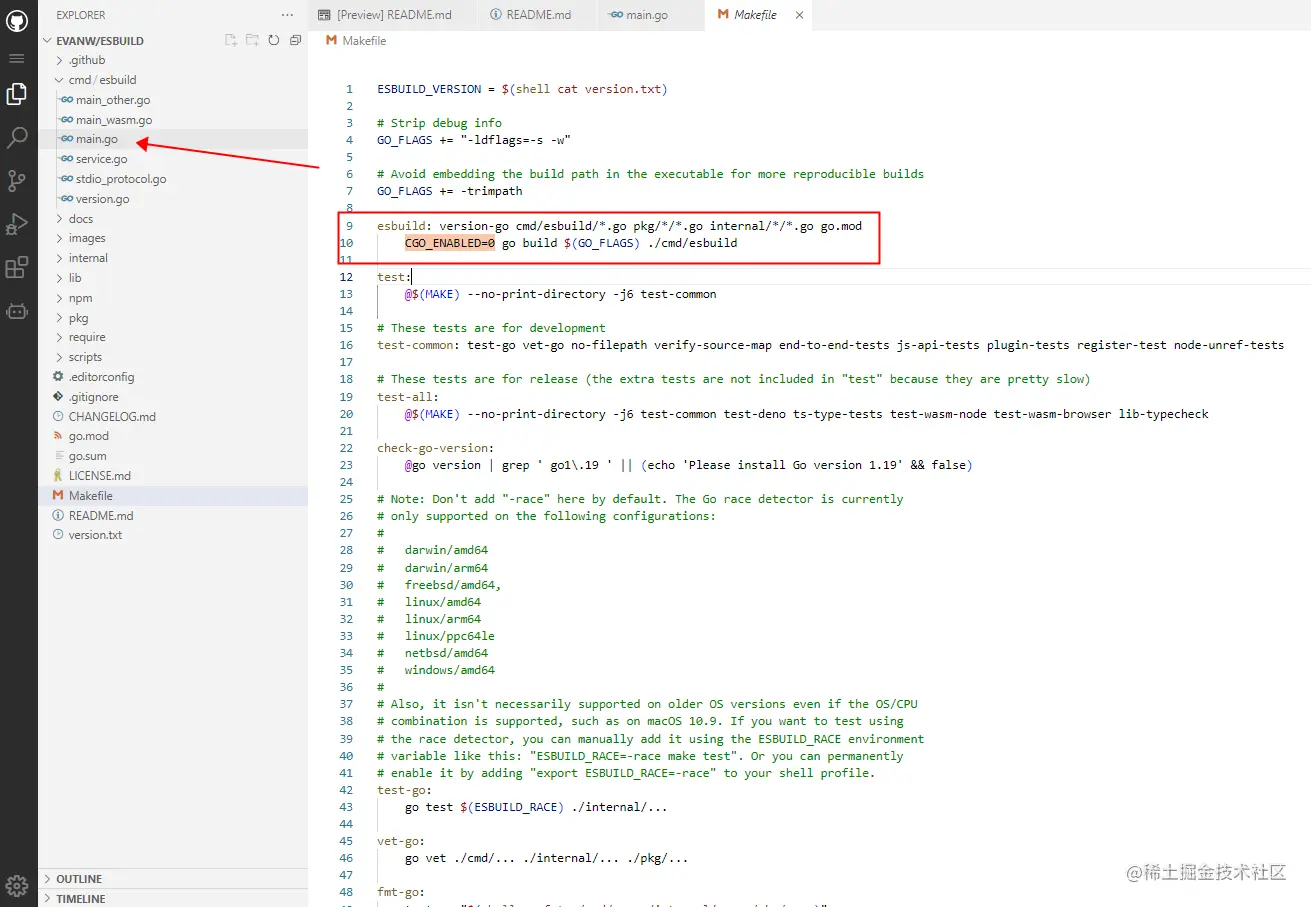Open the hamburger application menu
1311x907 pixels.
tap(17, 59)
